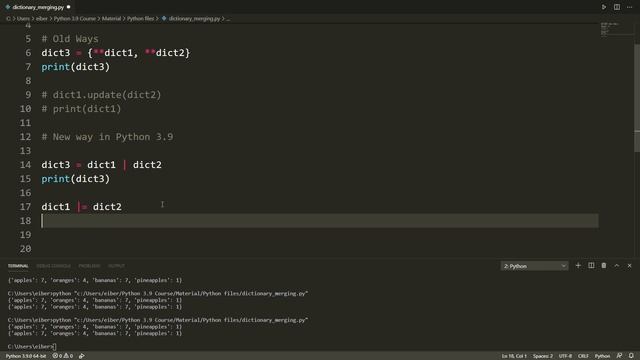Viewport: 640px width, 360px height.
Task: Close the terminal panel
Action: pyautogui.click(x=629, y=266)
